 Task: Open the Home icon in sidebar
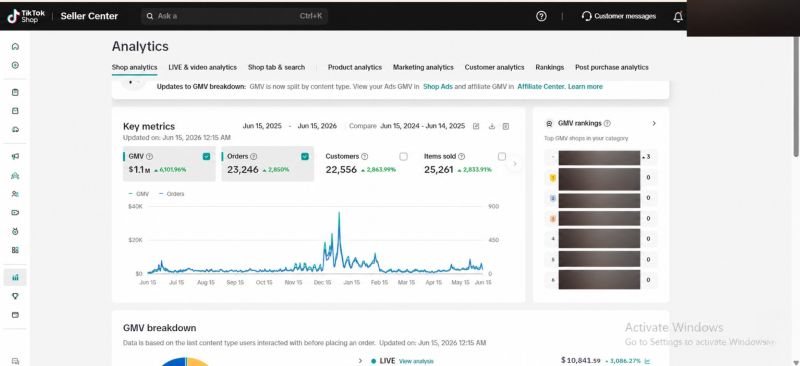pyautogui.click(x=15, y=46)
